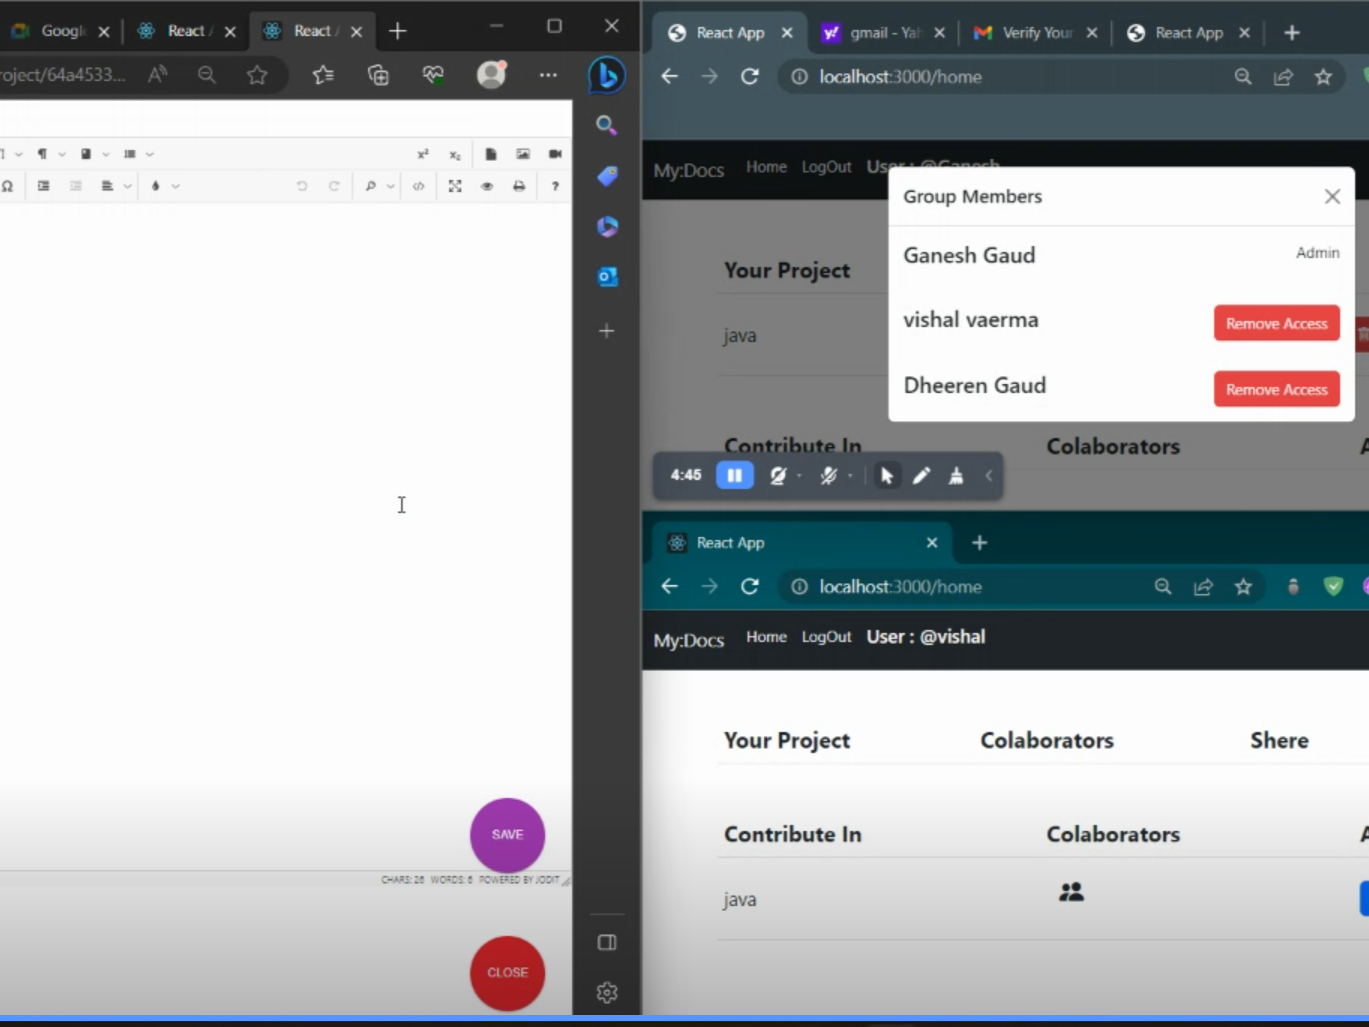Open the text color droplet dropdown arrow
Viewport: 1369px width, 1027px height.
click(176, 187)
